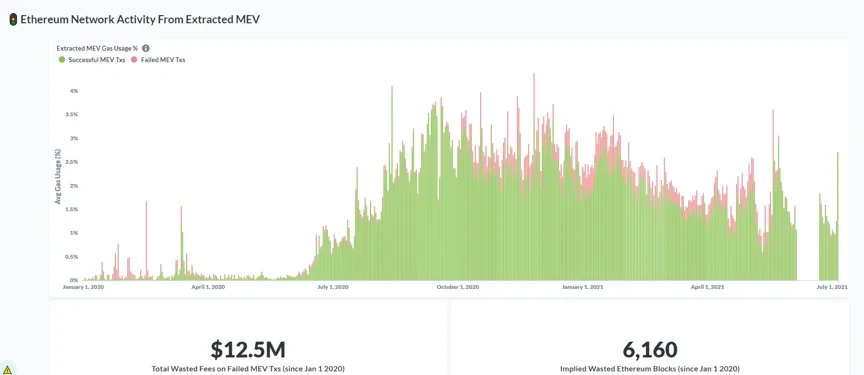Click the Total Wasted Fees on Failed MEV Txs caption
The width and height of the screenshot is (864, 375).
click(248, 369)
